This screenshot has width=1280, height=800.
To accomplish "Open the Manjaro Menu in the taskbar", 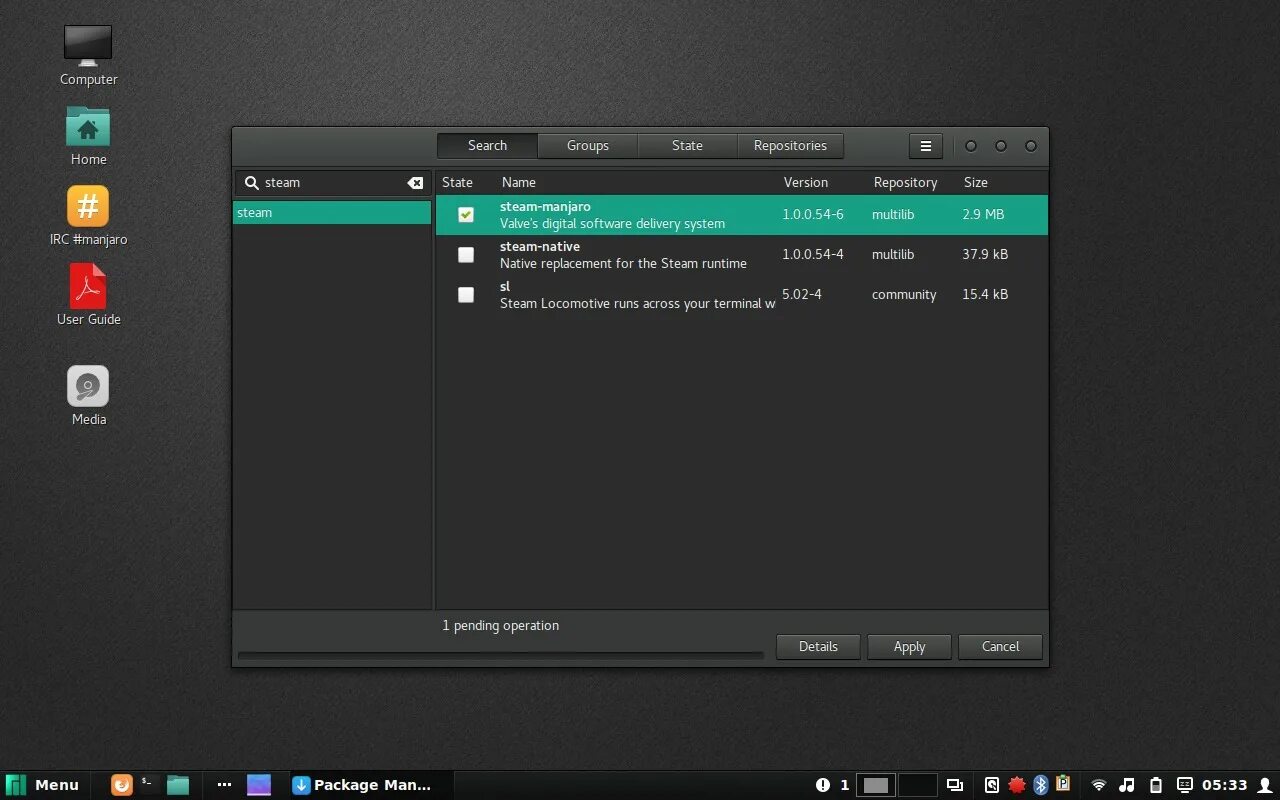I will 42,785.
